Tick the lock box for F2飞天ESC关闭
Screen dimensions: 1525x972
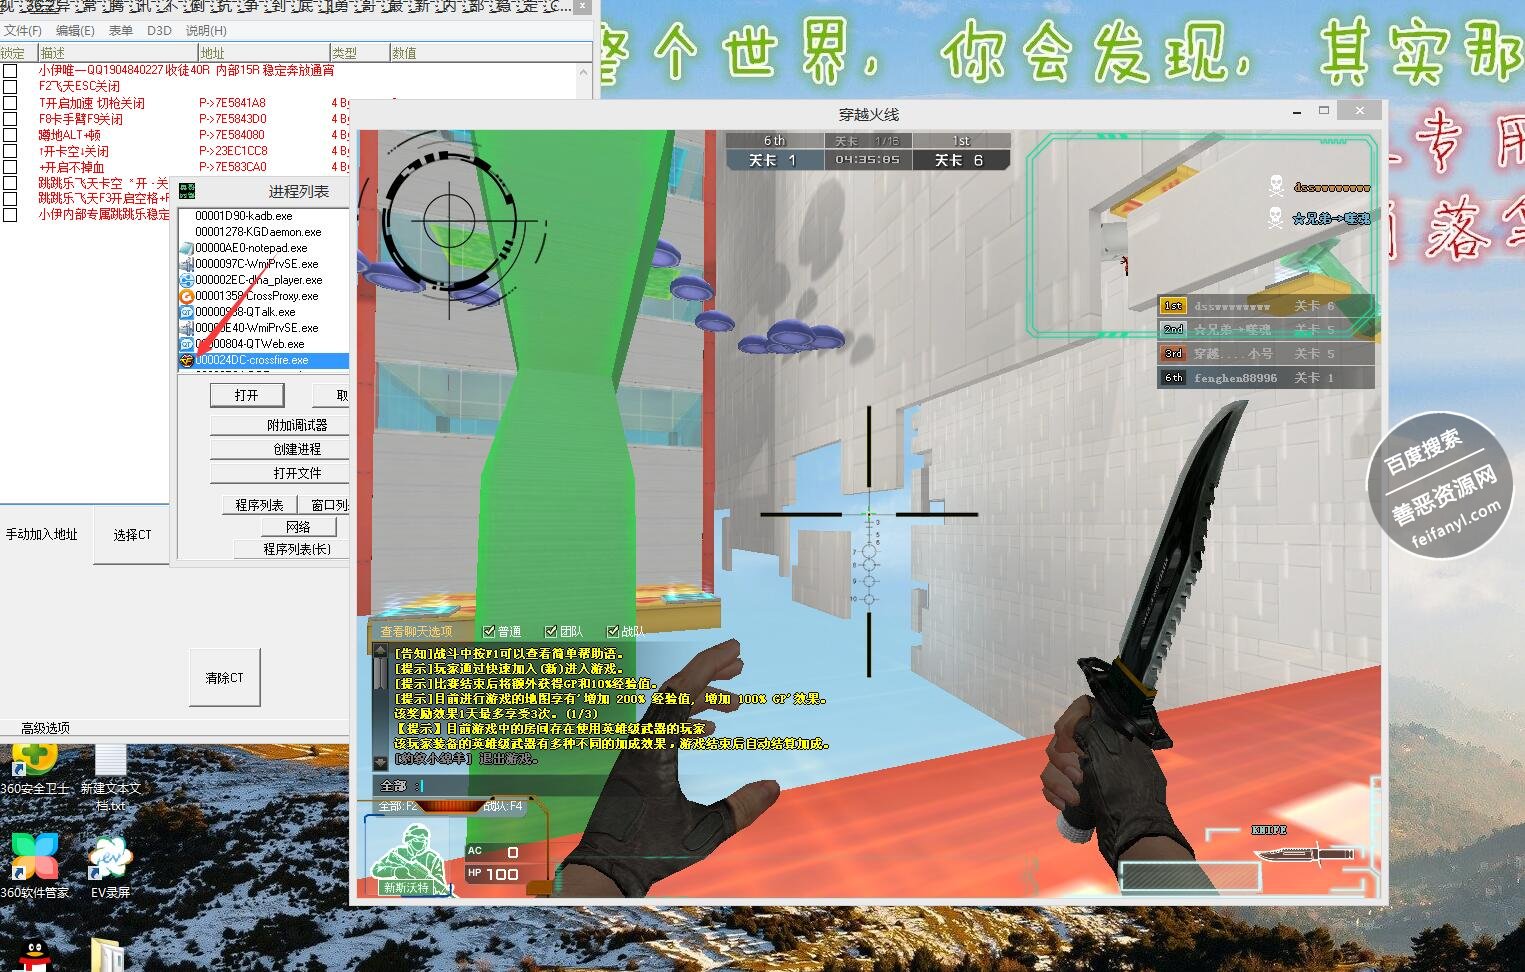click(x=10, y=87)
